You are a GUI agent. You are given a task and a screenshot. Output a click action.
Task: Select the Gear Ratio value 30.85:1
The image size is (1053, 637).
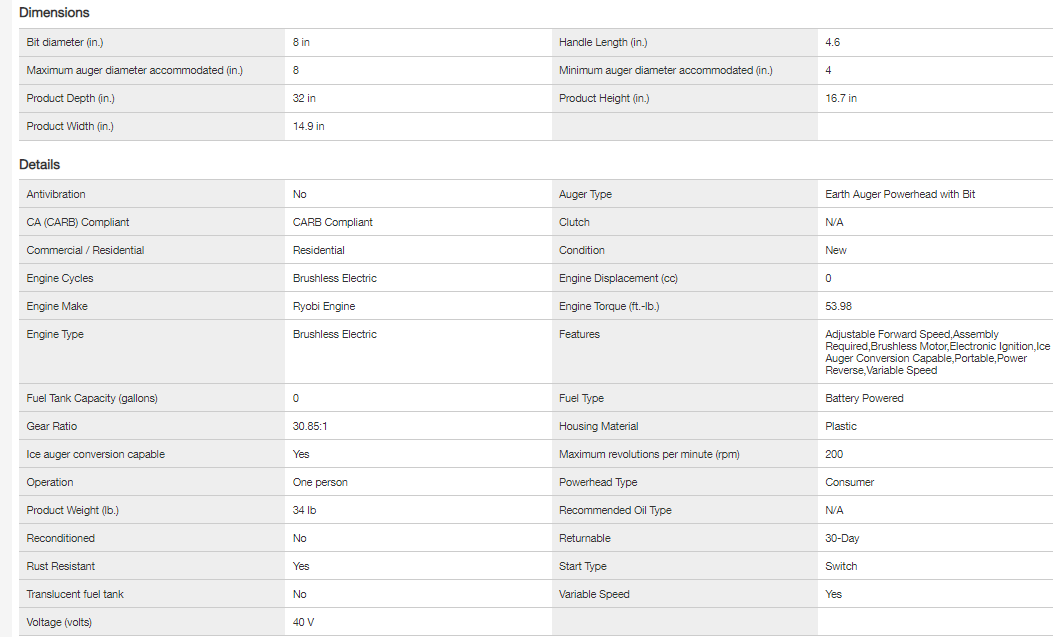coord(312,427)
